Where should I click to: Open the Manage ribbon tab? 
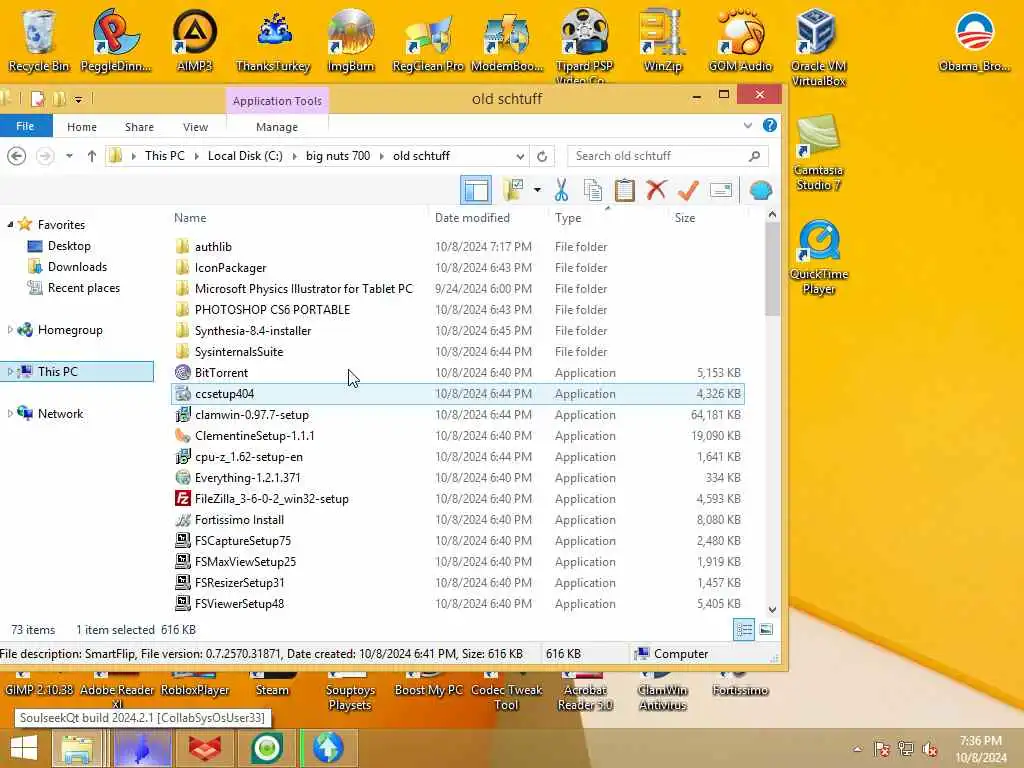tap(277, 127)
